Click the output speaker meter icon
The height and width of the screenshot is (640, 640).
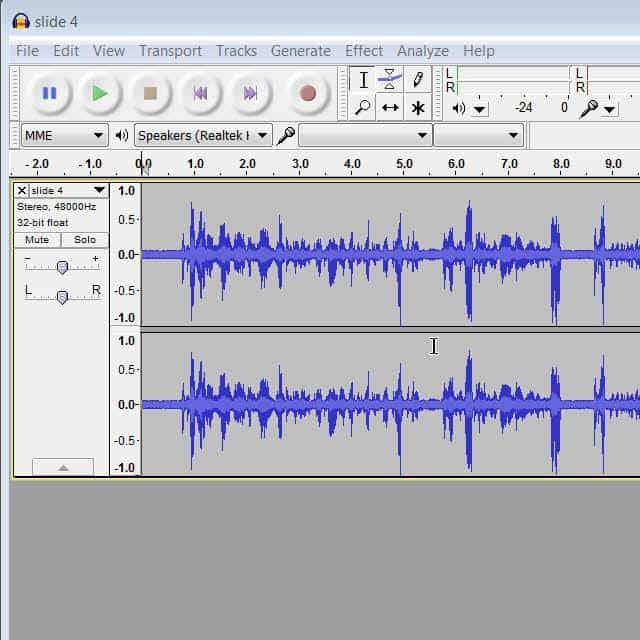(x=459, y=108)
